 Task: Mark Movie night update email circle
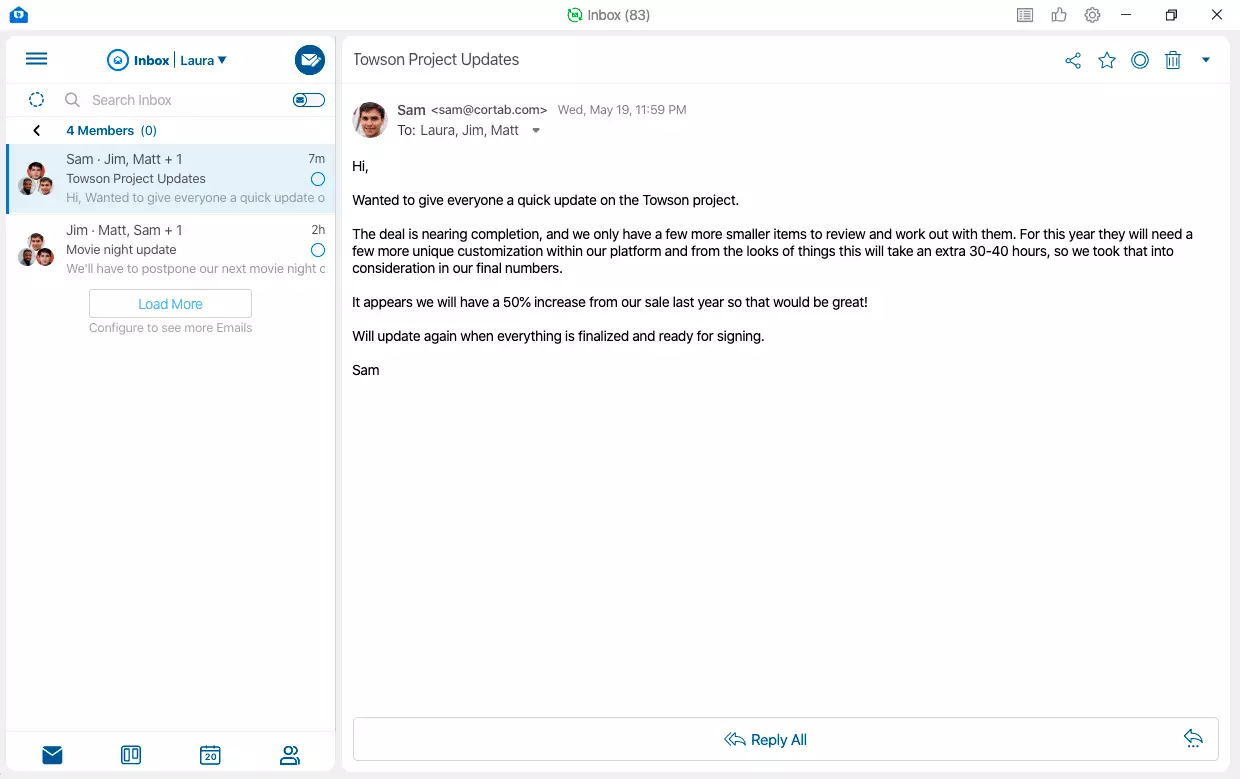coord(318,250)
